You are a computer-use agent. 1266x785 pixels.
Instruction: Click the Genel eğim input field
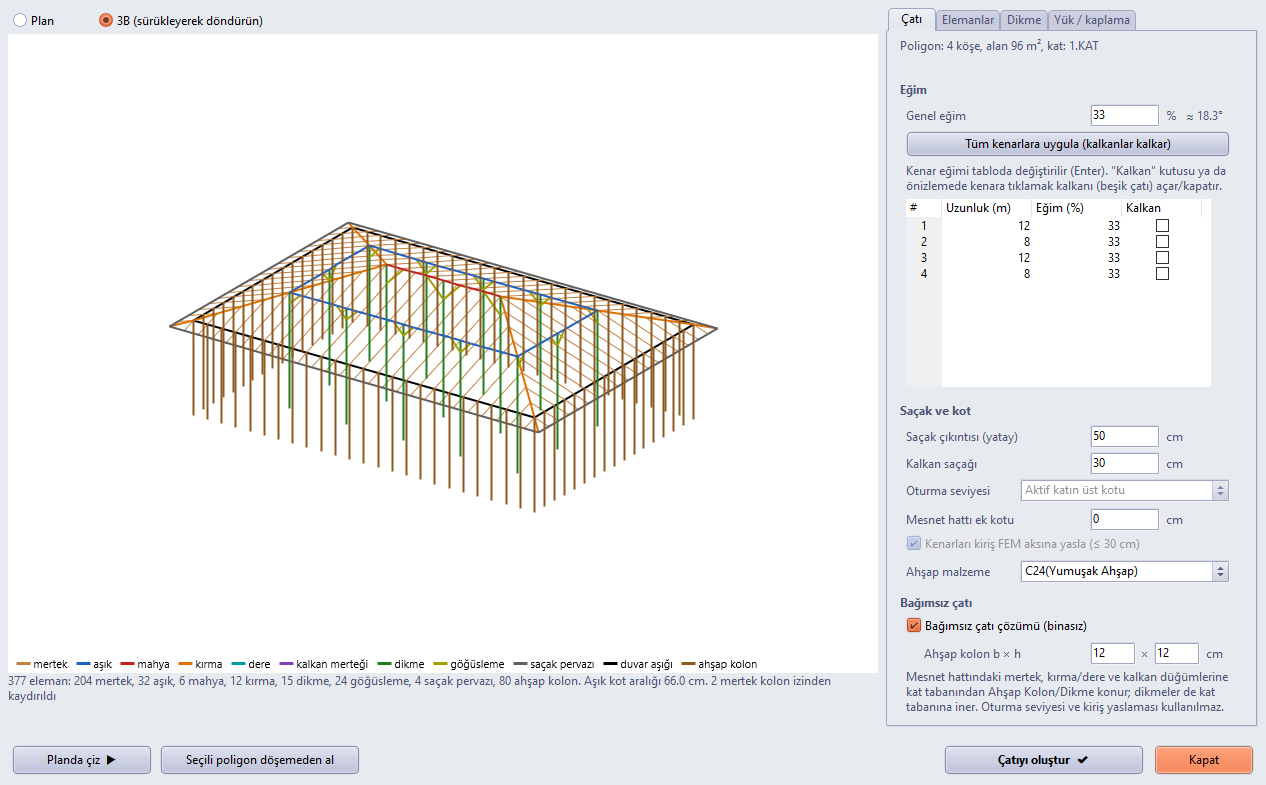point(1125,115)
